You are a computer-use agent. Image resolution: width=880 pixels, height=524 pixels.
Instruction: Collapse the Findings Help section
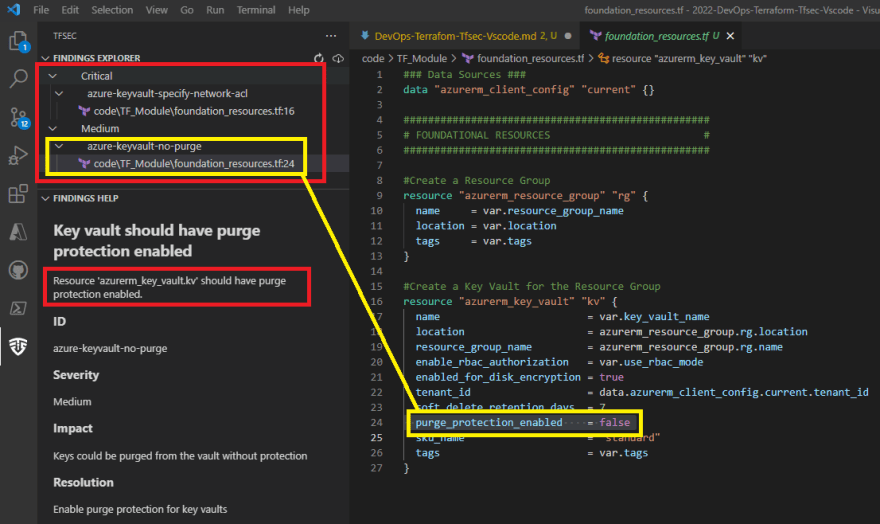45,198
